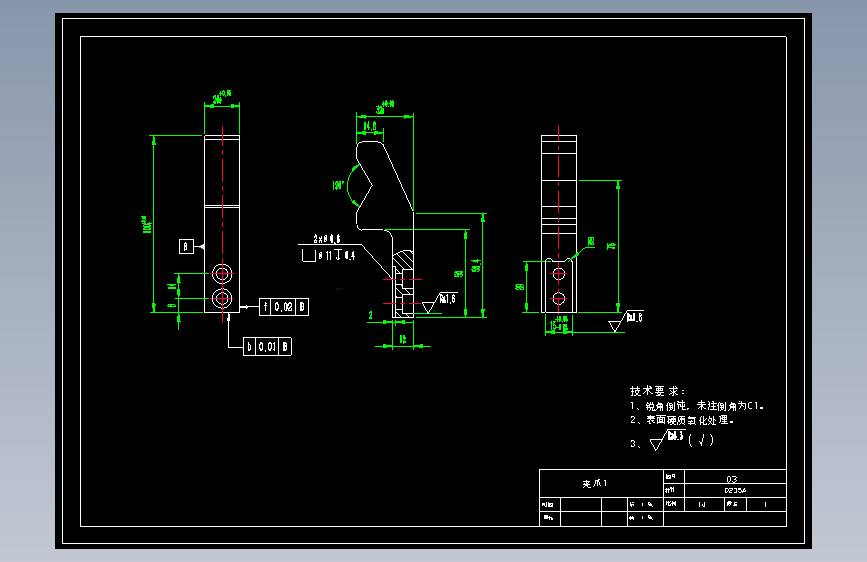This screenshot has height=562, width=867.
Task: Select the '28' dimension on the right view
Action: 519,287
